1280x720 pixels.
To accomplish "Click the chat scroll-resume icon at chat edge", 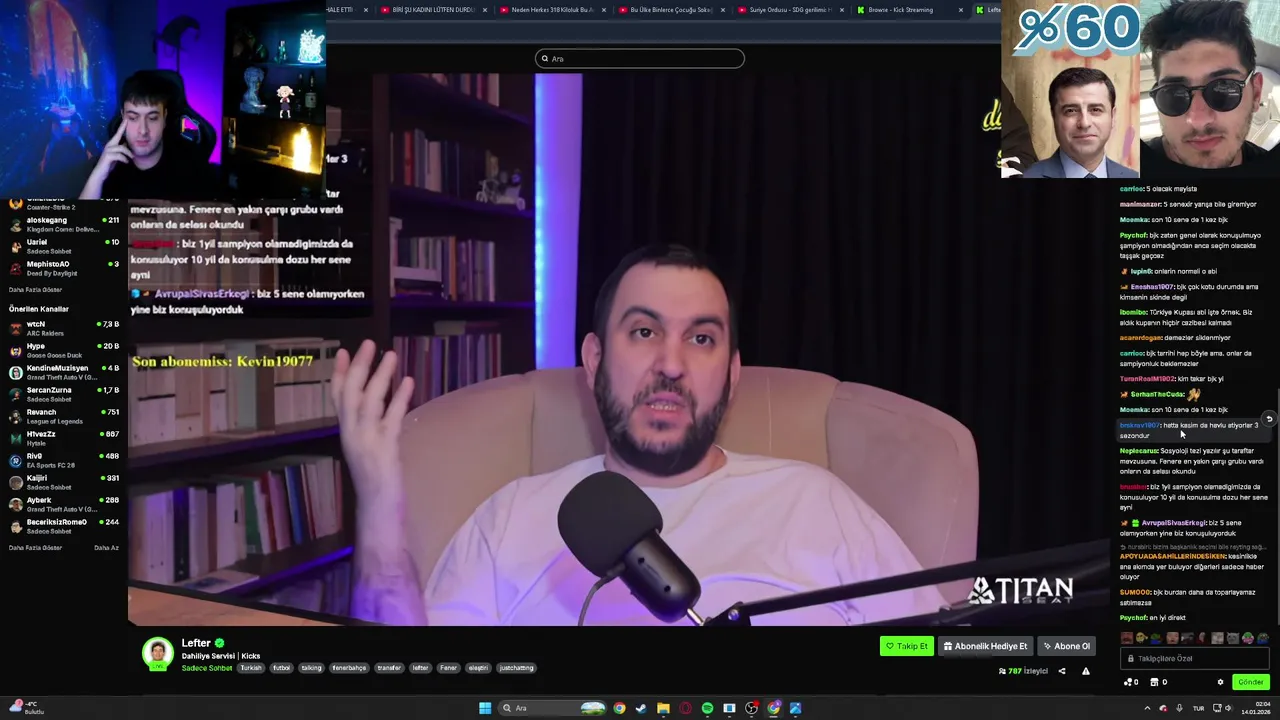I will [x=1269, y=419].
